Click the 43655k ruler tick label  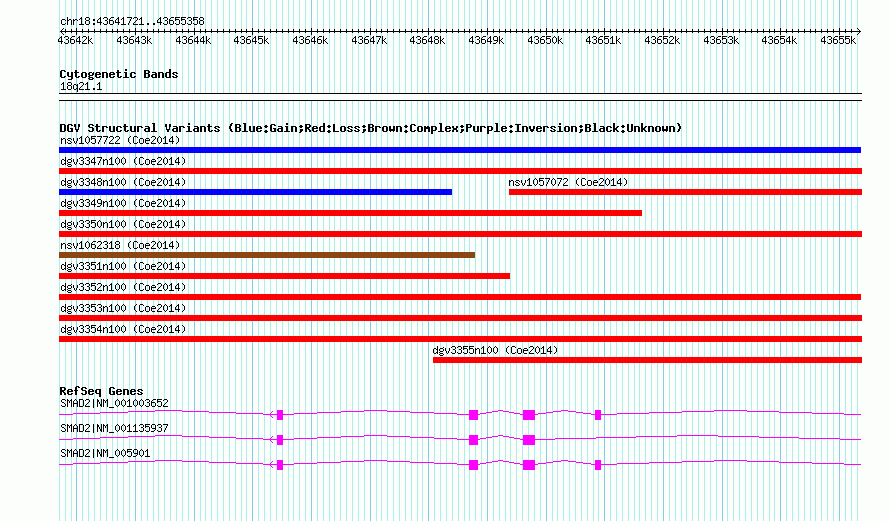coord(838,40)
